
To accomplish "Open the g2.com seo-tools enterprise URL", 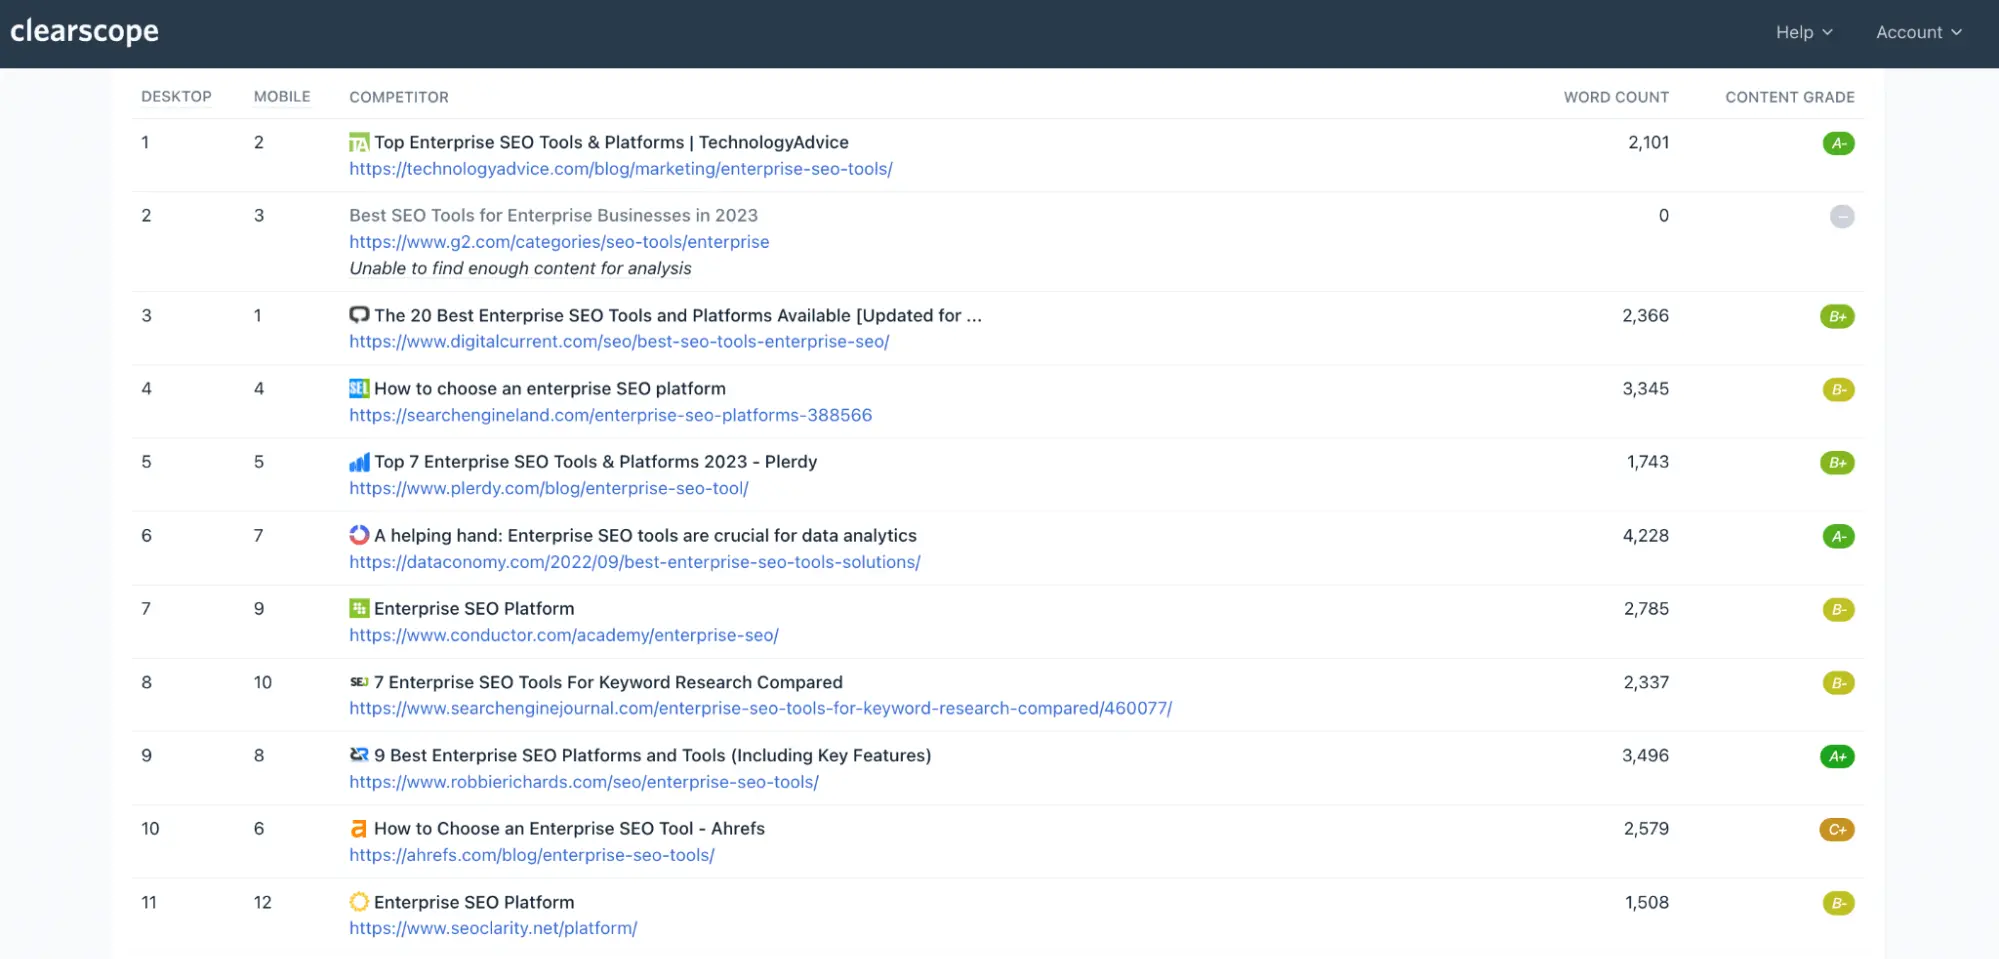I will tap(559, 242).
